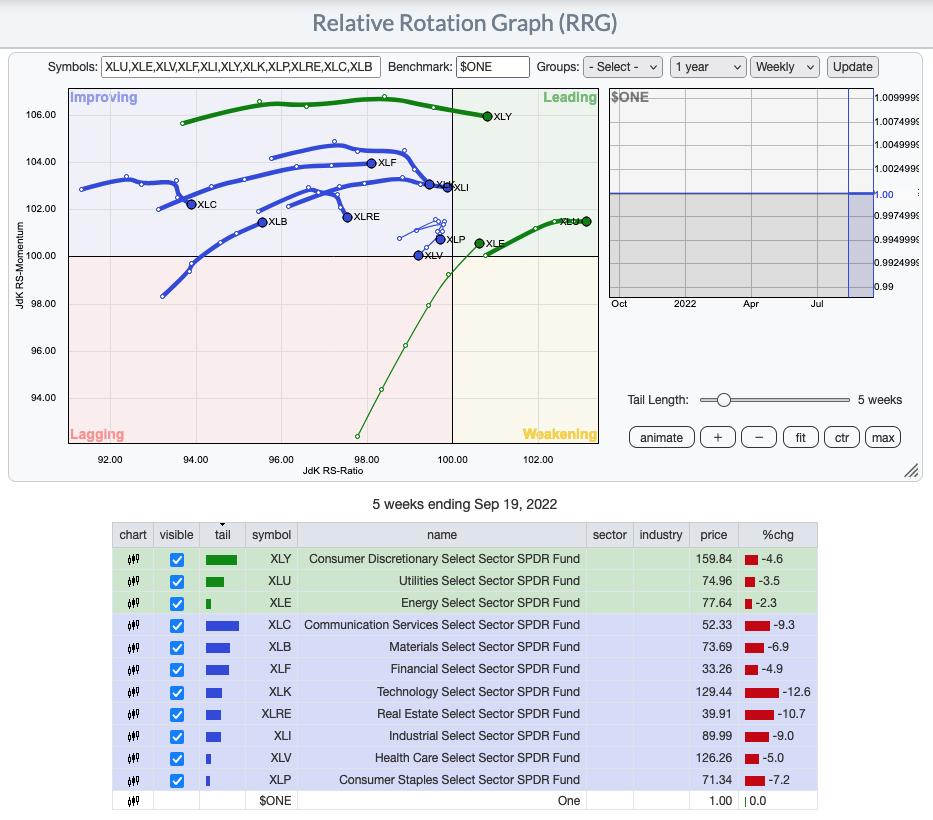933x820 pixels.
Task: Sort table by sector column header
Action: 609,535
